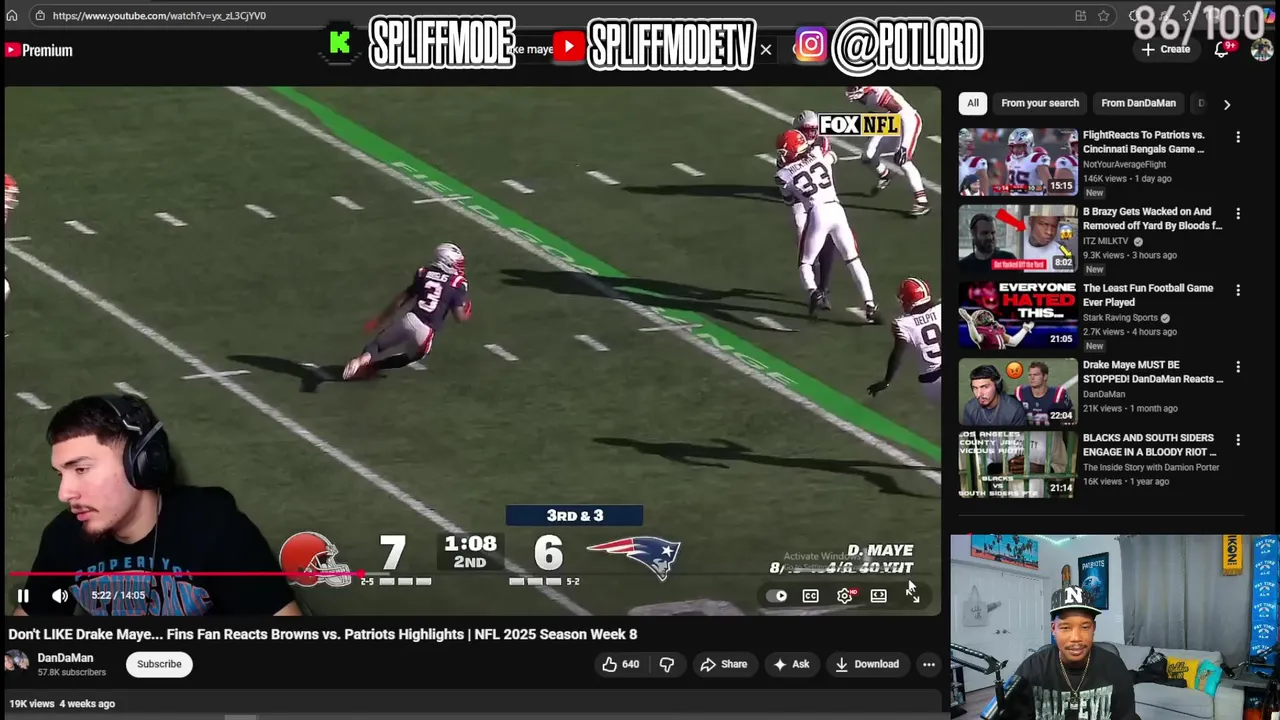Open options for Blacks and South Siders video
The height and width of the screenshot is (720, 1280).
pos(1238,440)
